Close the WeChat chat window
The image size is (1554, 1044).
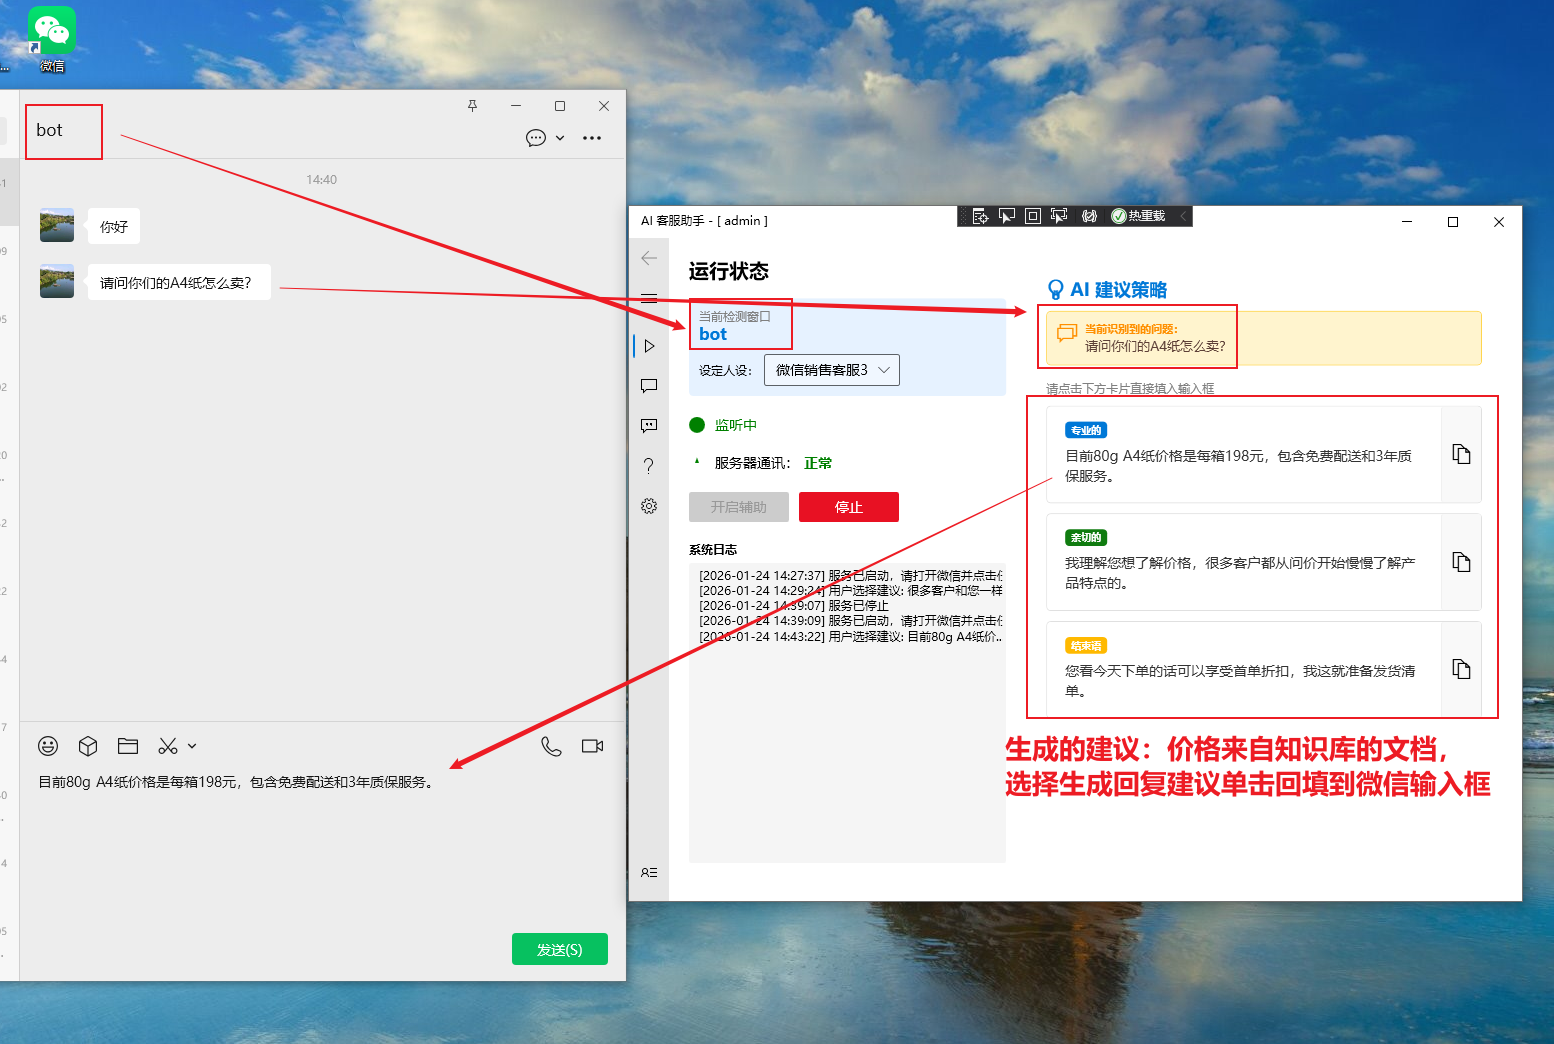[x=604, y=106]
